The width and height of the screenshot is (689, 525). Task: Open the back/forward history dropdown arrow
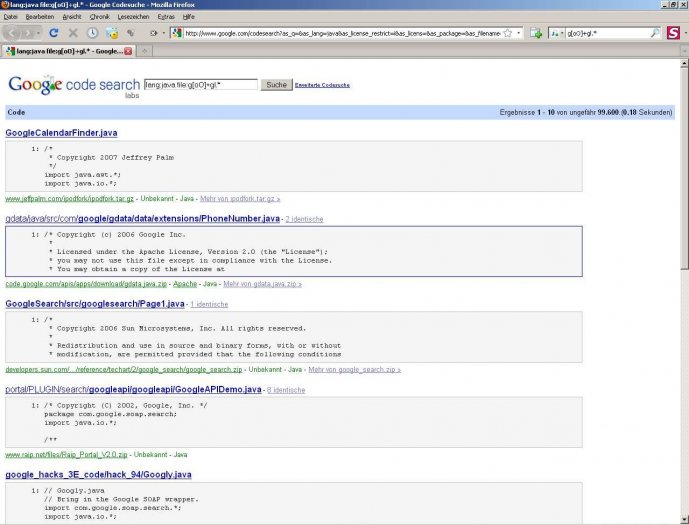point(39,33)
